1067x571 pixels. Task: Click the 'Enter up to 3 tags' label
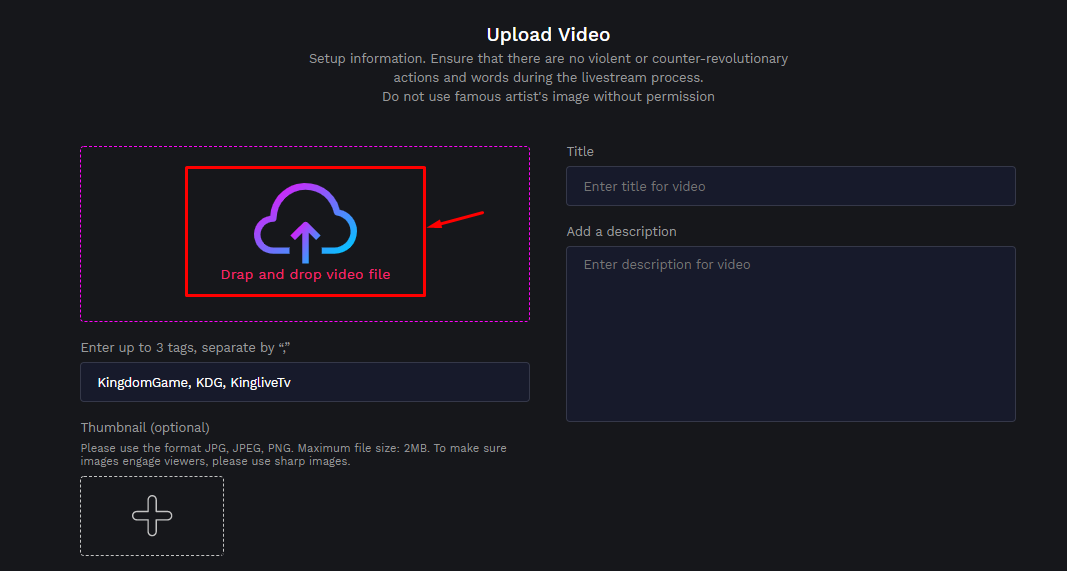pyautogui.click(x=186, y=347)
